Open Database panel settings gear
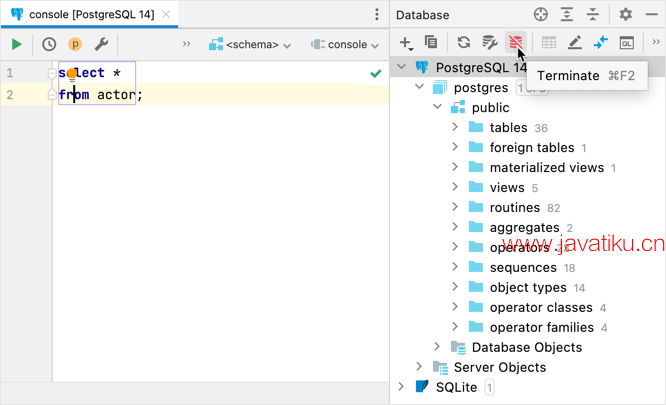 (x=625, y=14)
